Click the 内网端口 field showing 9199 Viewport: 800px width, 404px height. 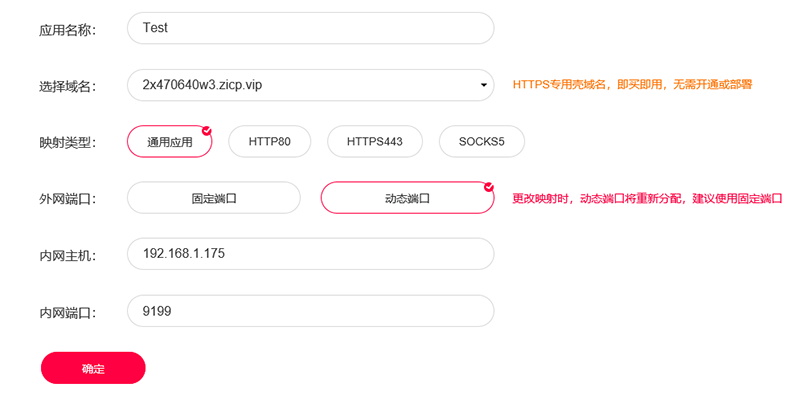point(310,311)
